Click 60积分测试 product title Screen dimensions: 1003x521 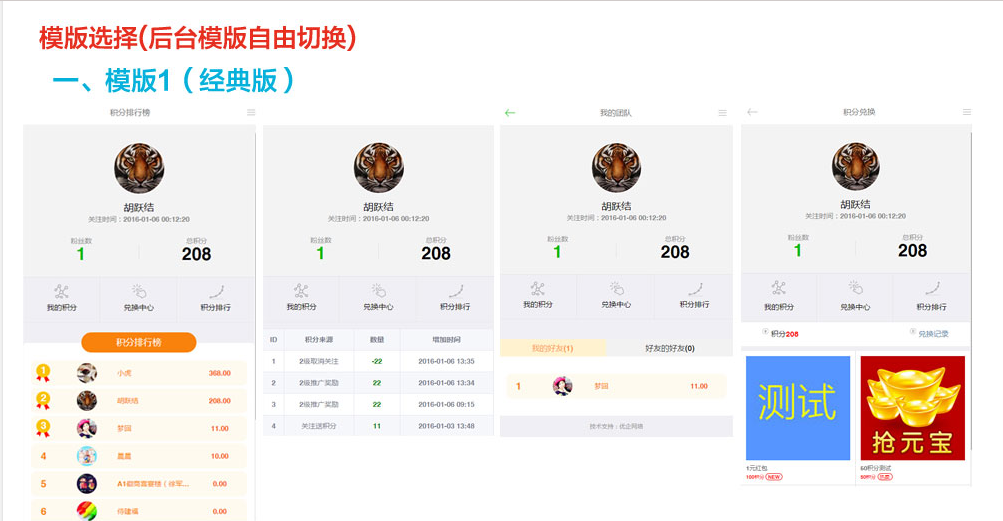876,469
